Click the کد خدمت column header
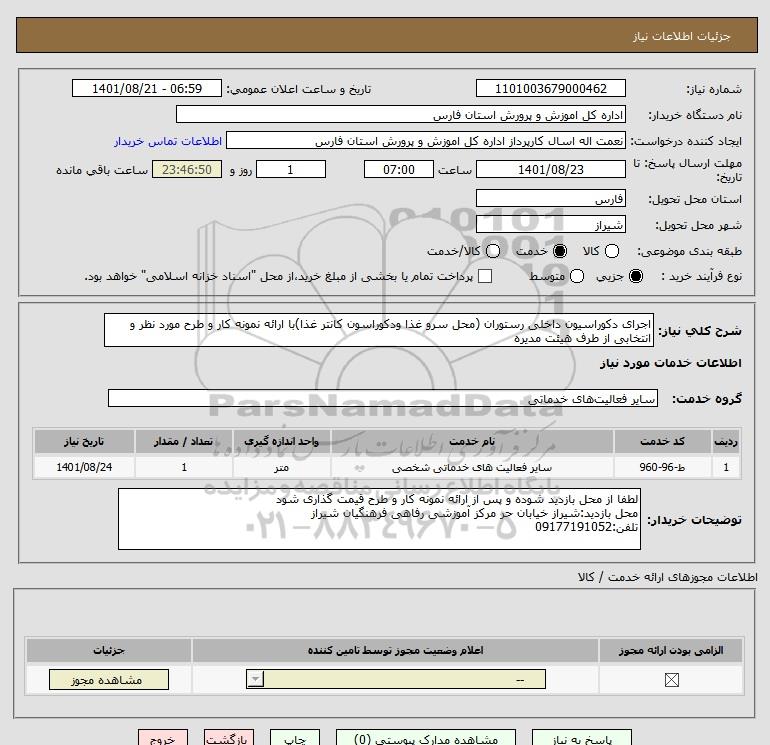770x745 pixels. pyautogui.click(x=662, y=441)
